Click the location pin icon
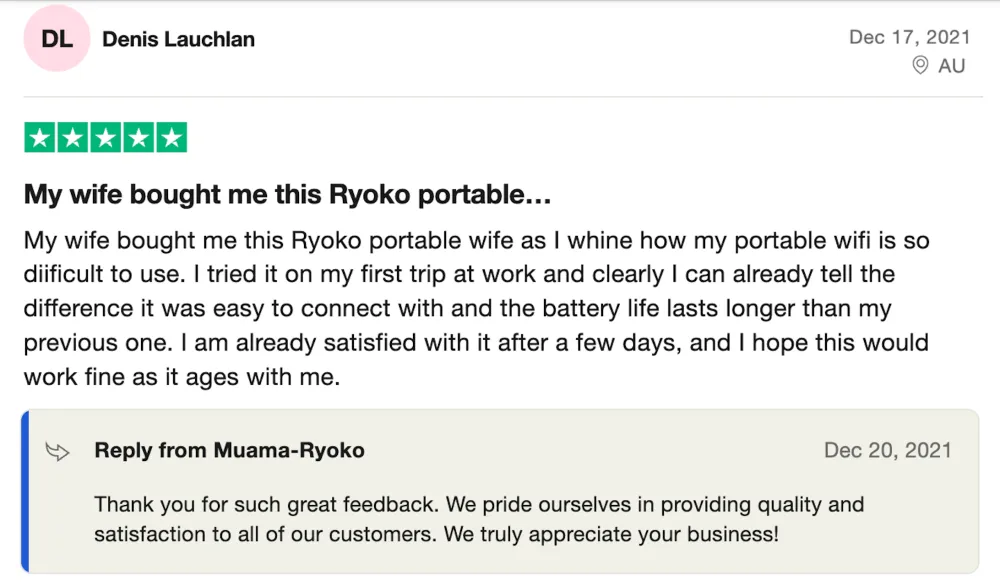 pos(920,65)
